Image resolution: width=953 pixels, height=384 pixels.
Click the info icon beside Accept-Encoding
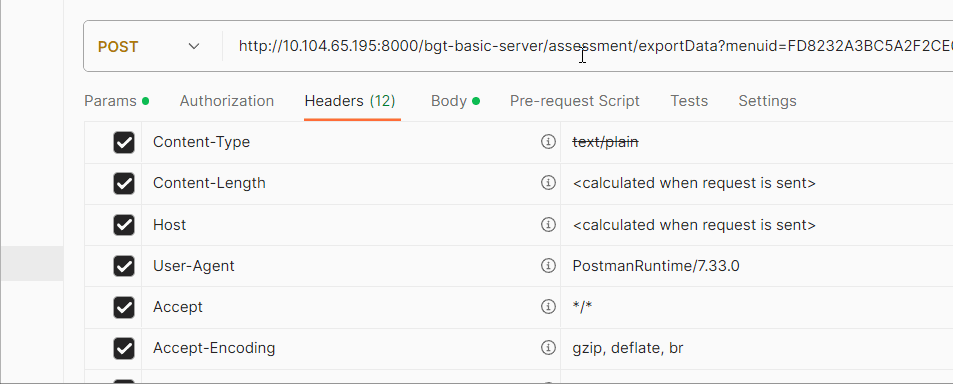pyautogui.click(x=548, y=348)
